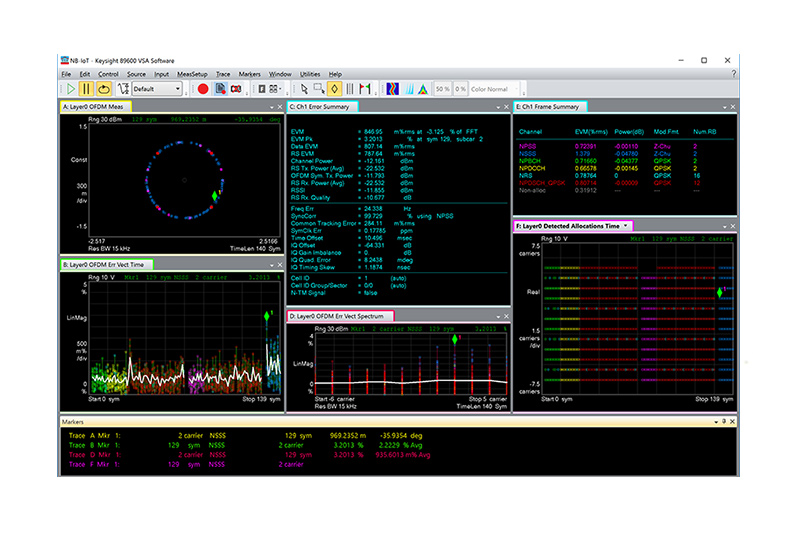The width and height of the screenshot is (800, 533).
Task: Close the Markers panel
Action: tap(730, 422)
